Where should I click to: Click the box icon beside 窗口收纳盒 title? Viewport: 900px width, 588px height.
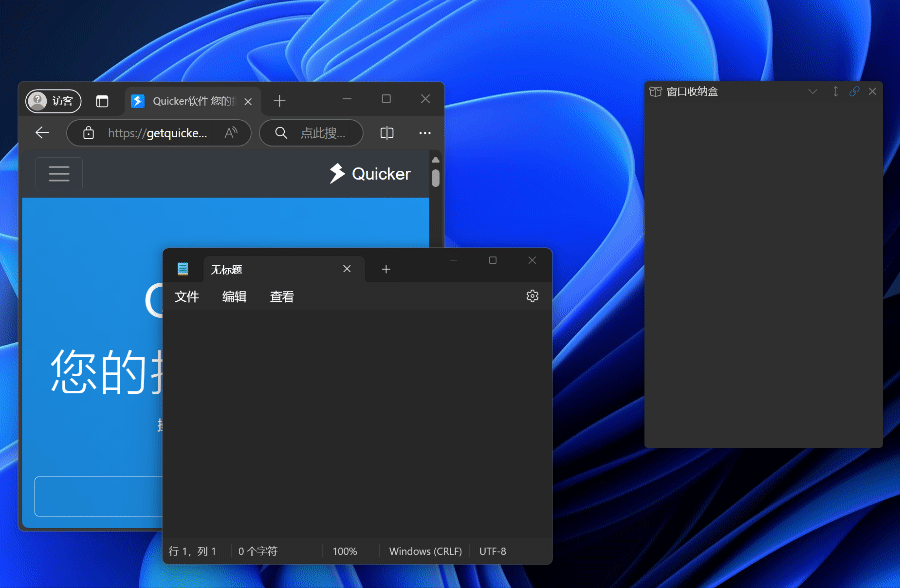coord(655,91)
